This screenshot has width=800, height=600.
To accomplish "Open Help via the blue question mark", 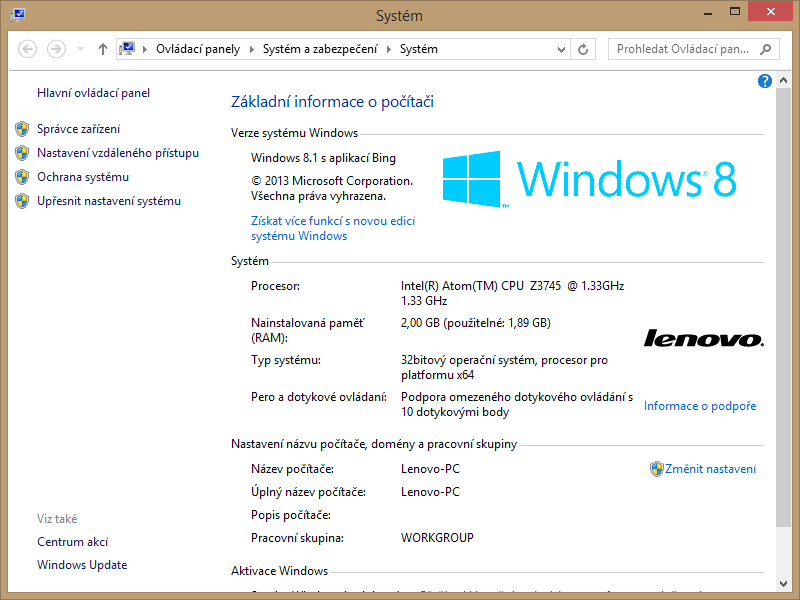I will [765, 81].
